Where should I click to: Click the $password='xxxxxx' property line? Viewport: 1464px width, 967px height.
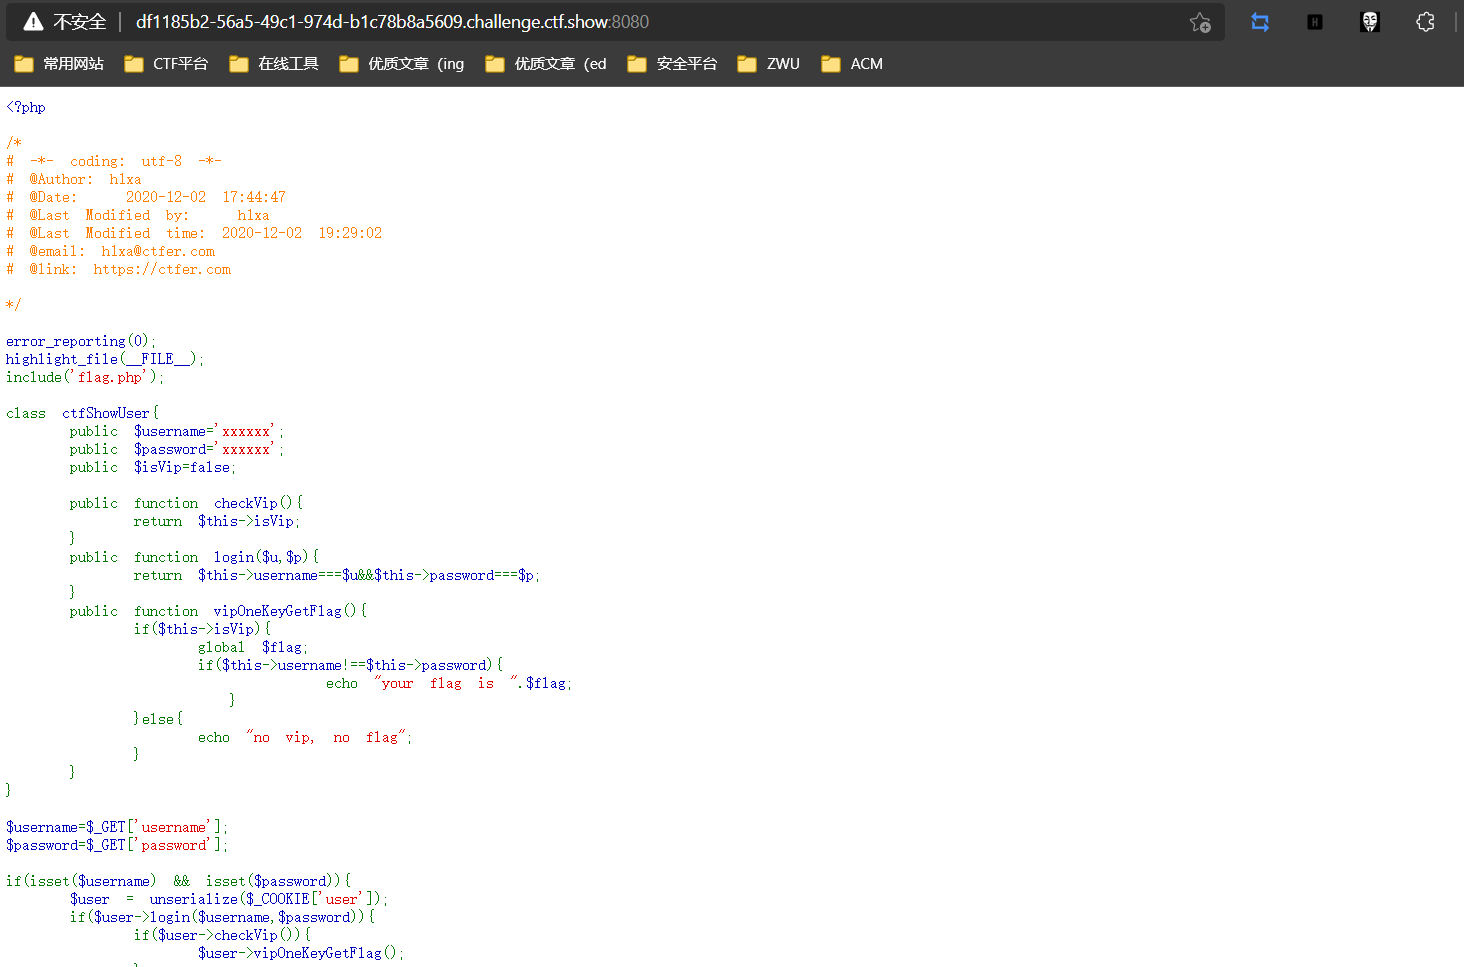coord(177,449)
